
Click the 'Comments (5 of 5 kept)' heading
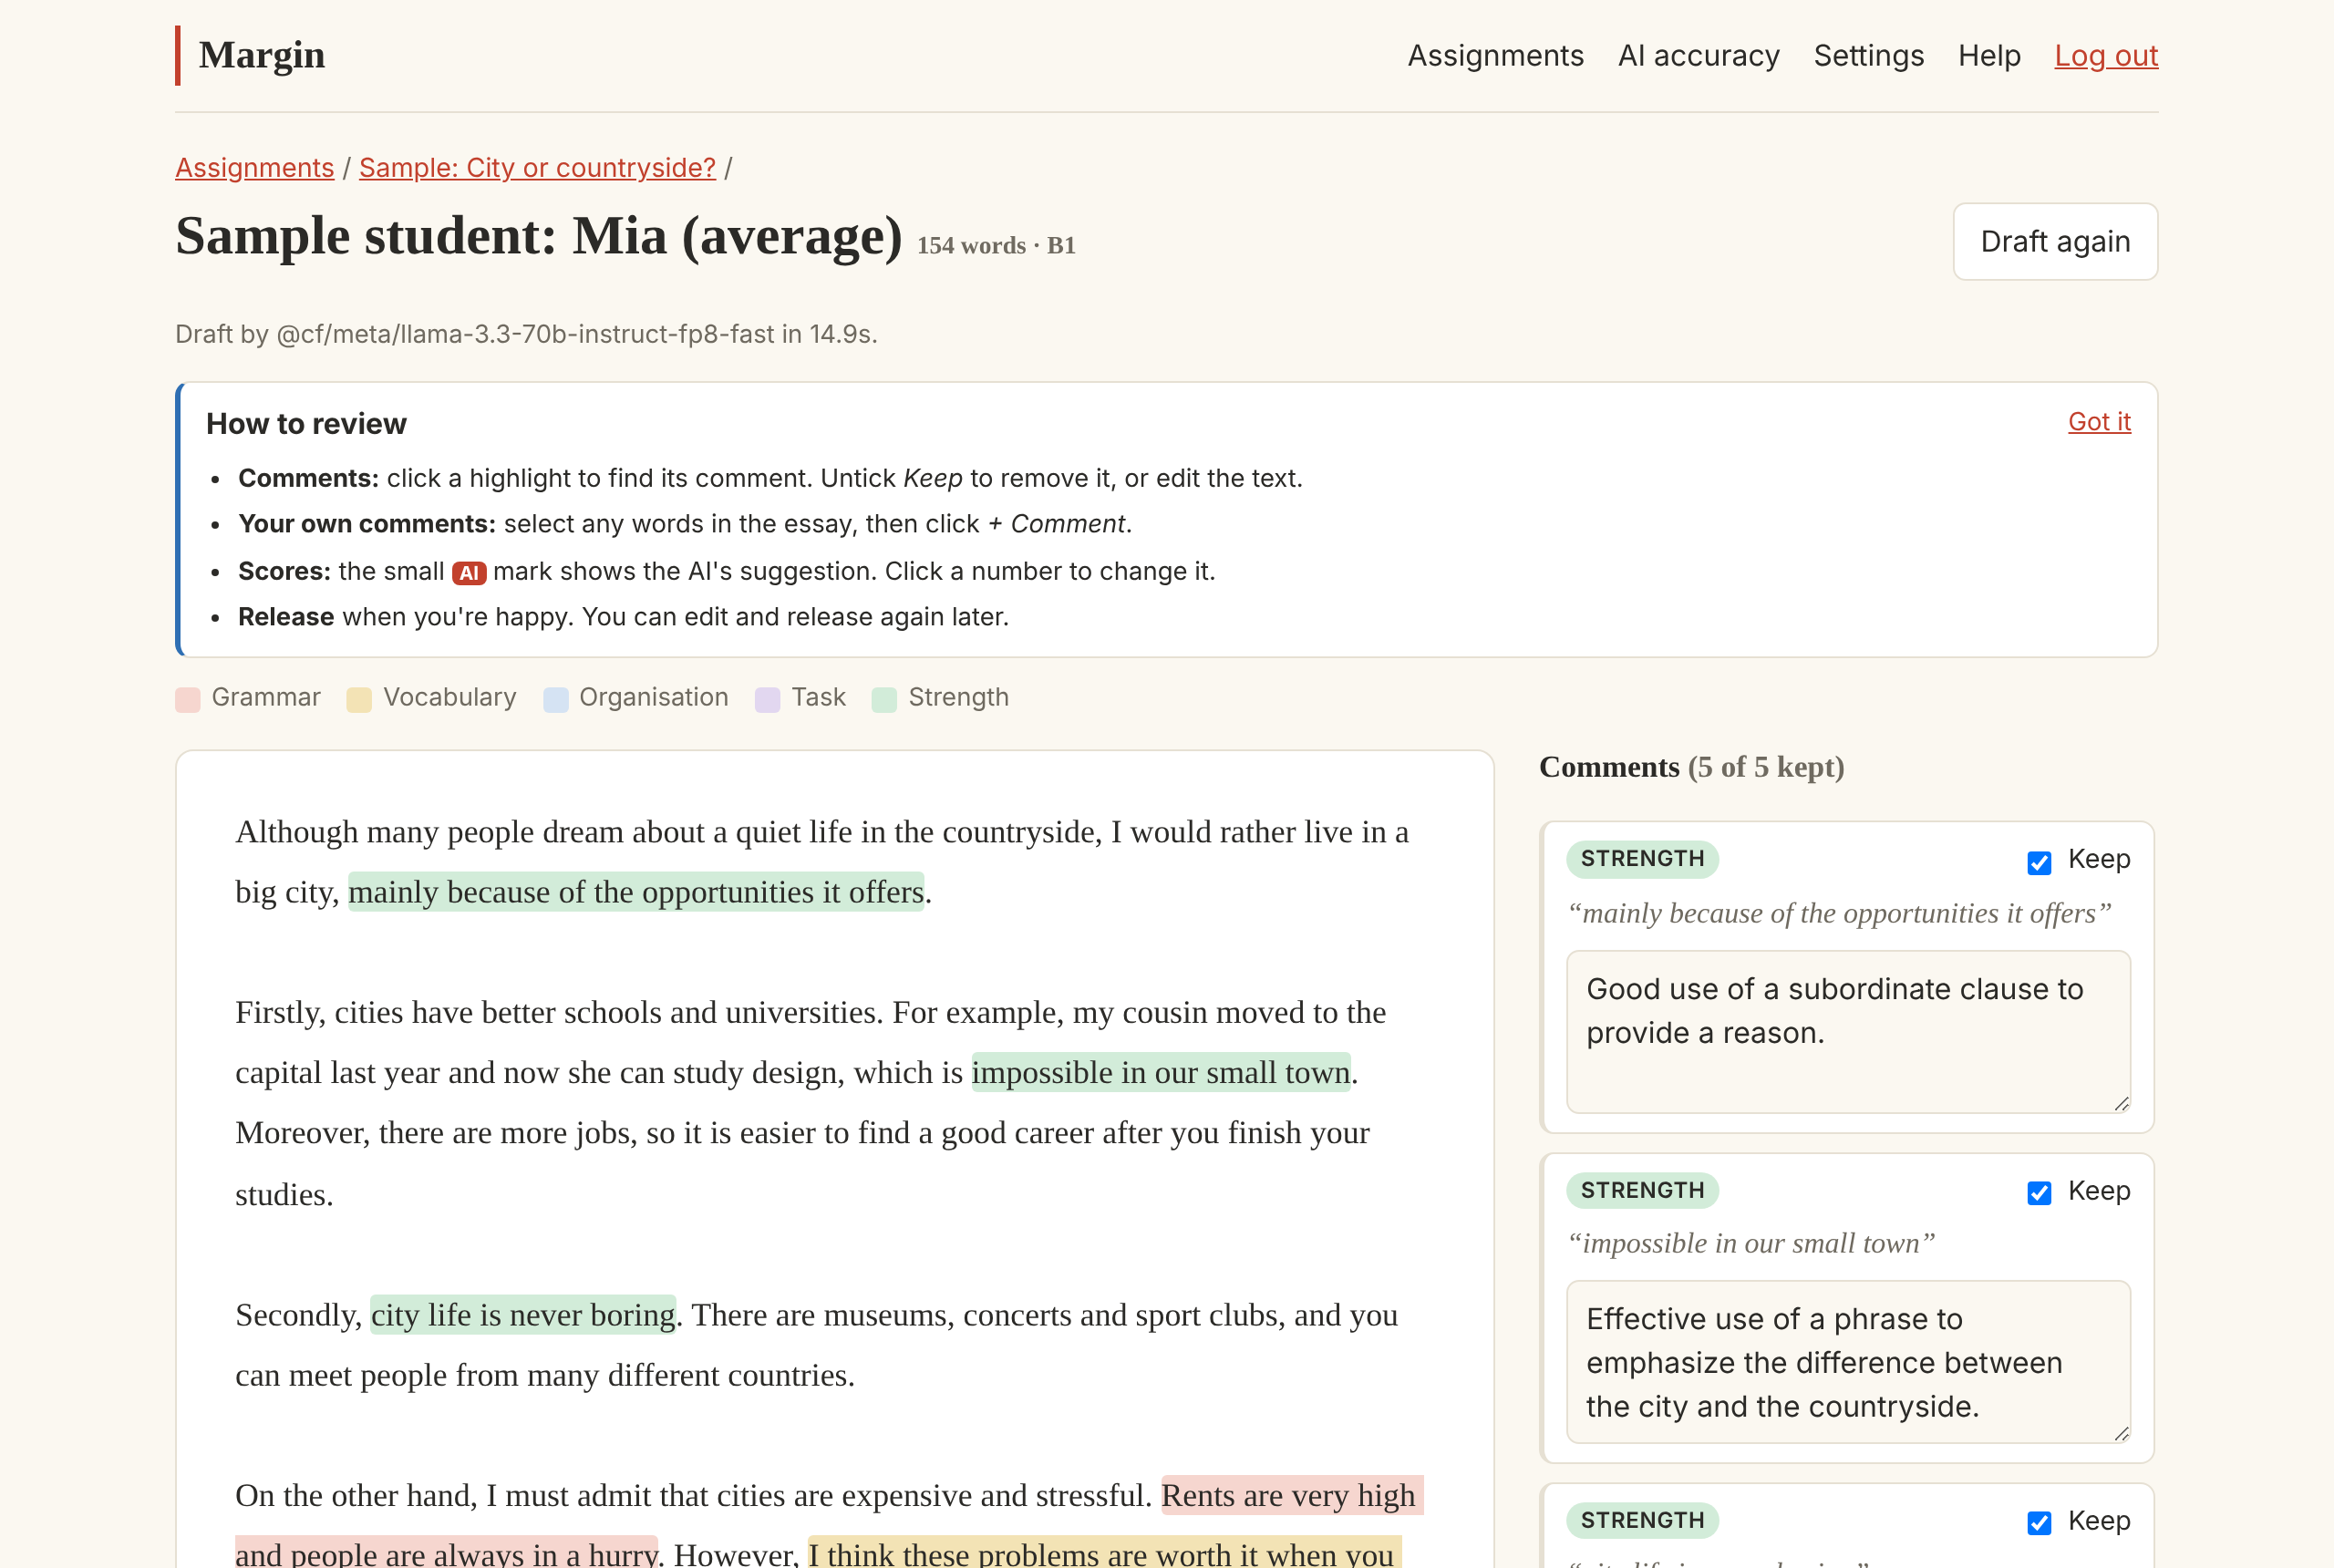tap(1691, 767)
